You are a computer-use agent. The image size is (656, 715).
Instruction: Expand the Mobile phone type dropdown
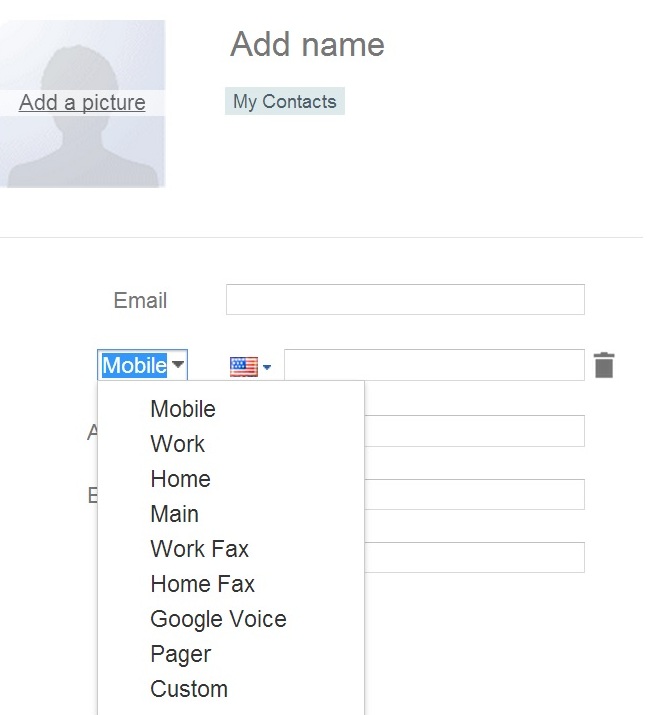143,365
